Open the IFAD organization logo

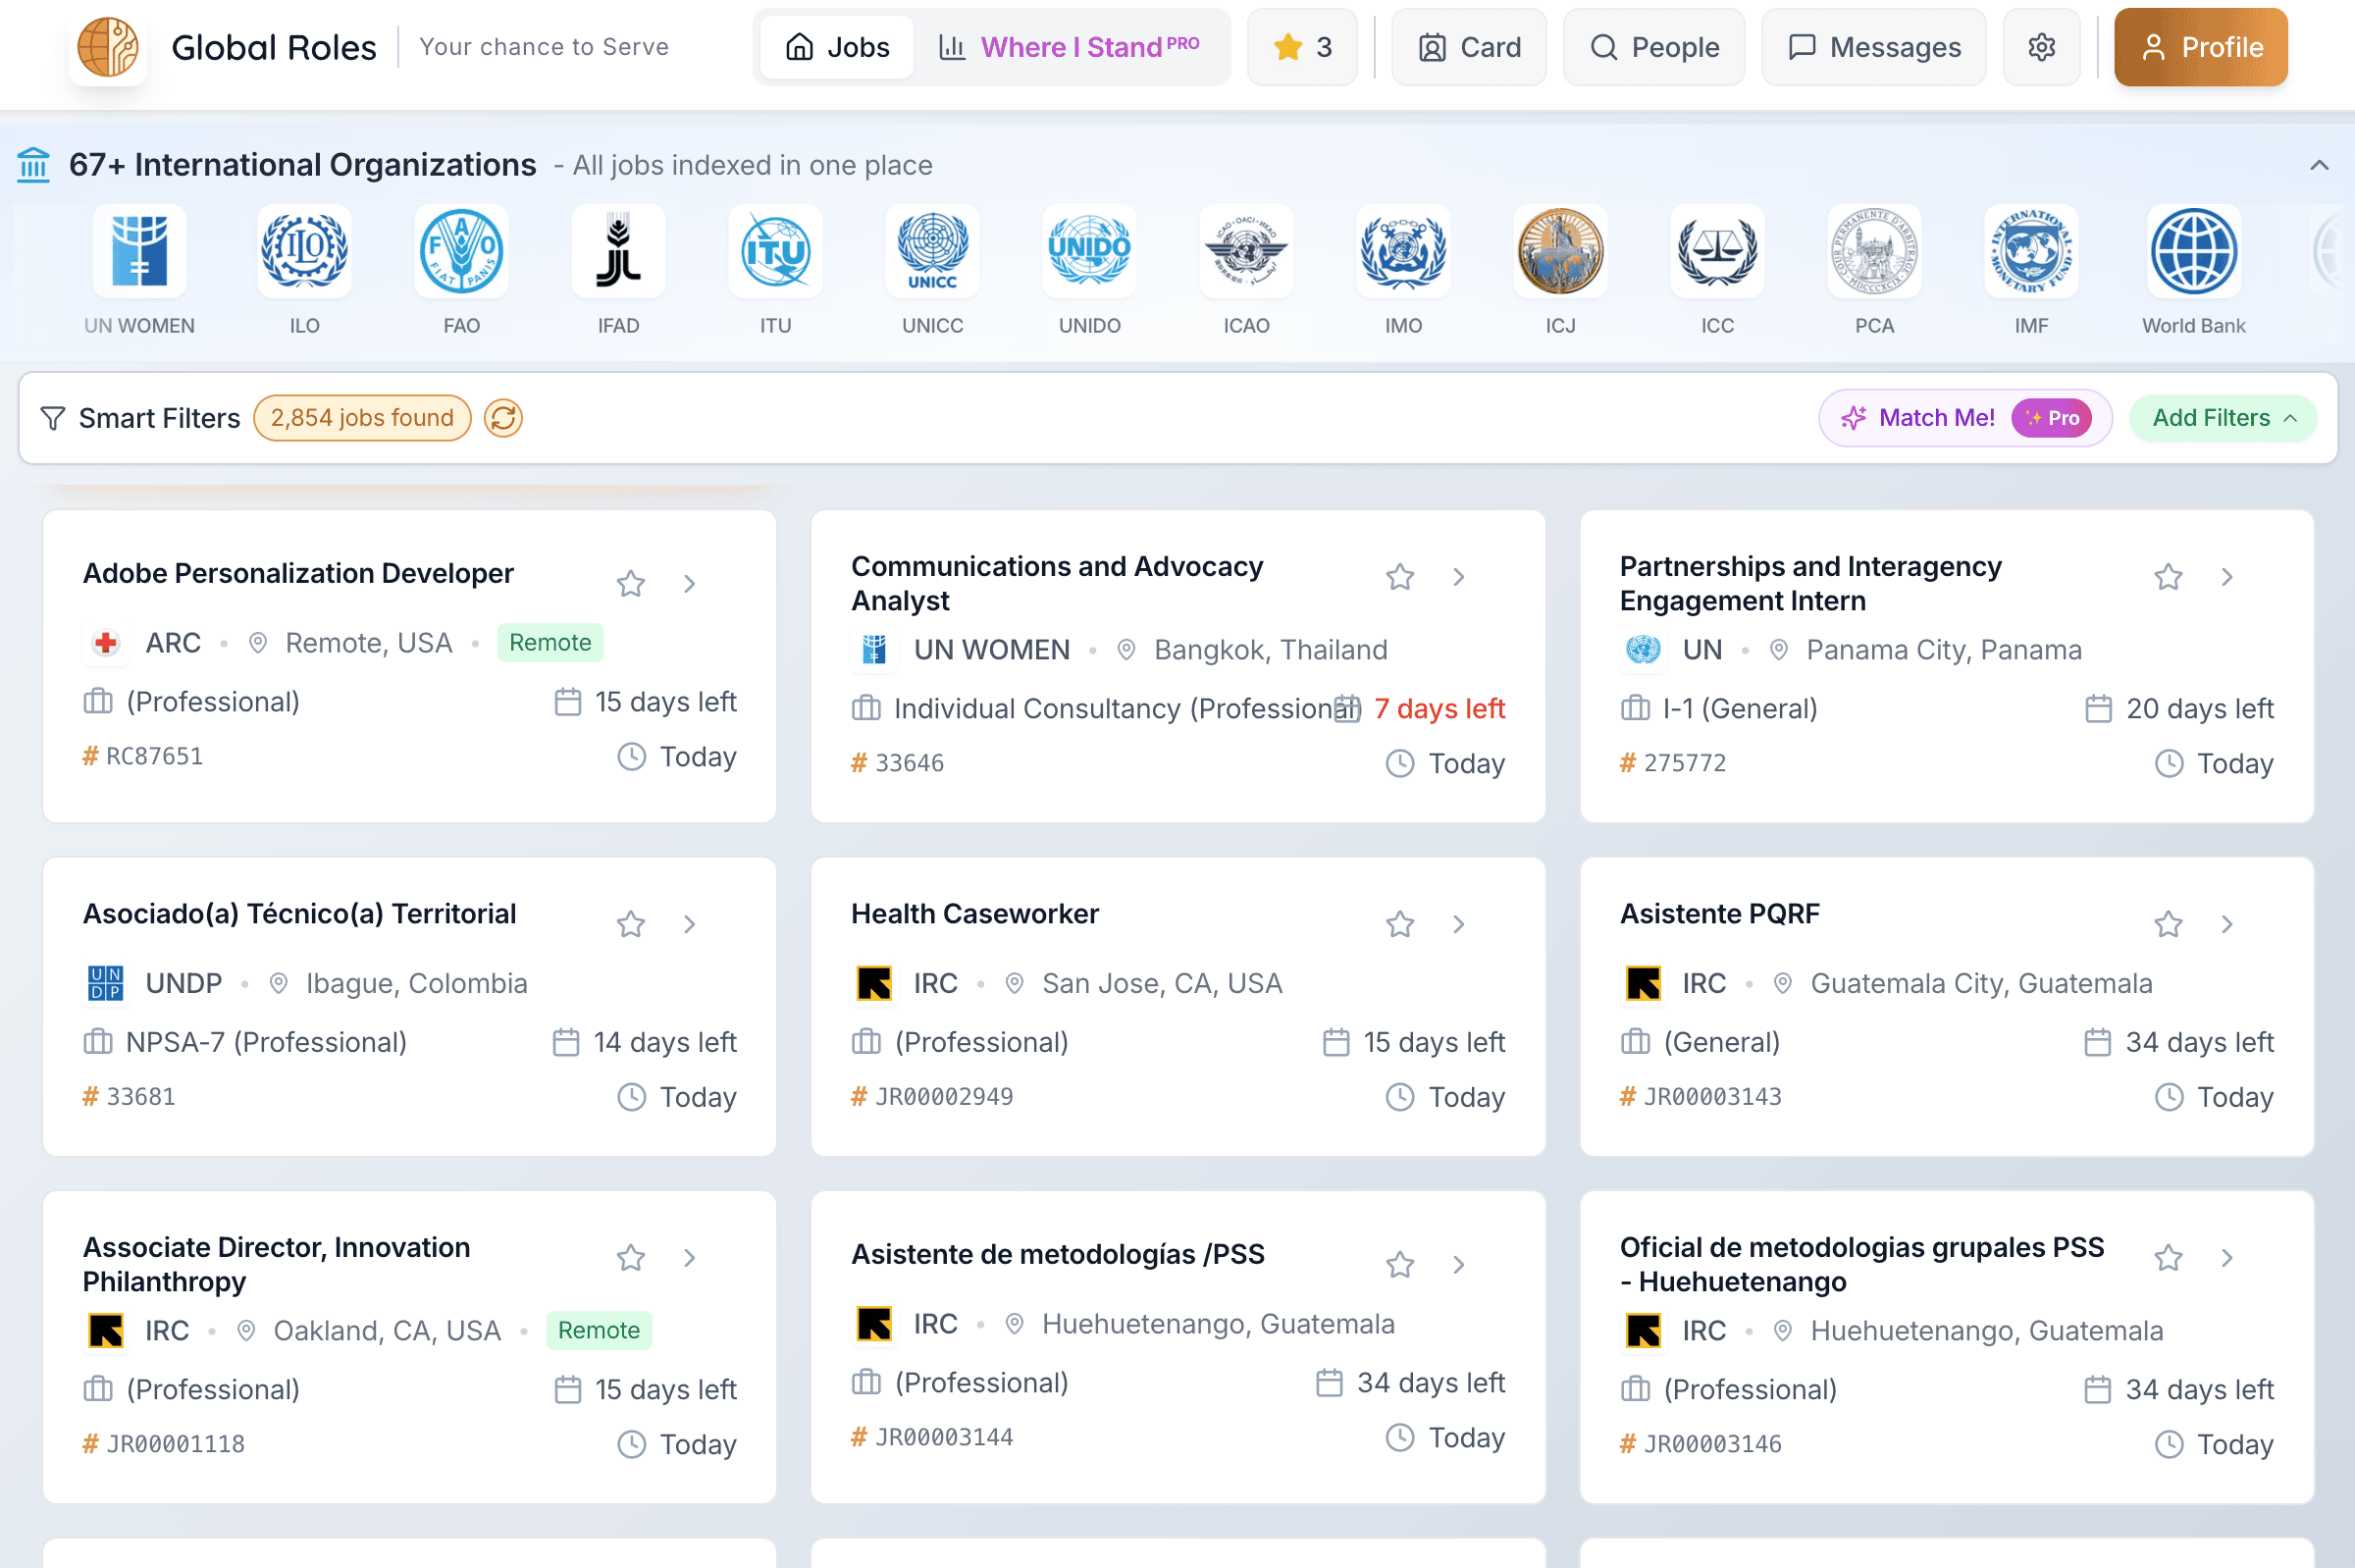(618, 251)
